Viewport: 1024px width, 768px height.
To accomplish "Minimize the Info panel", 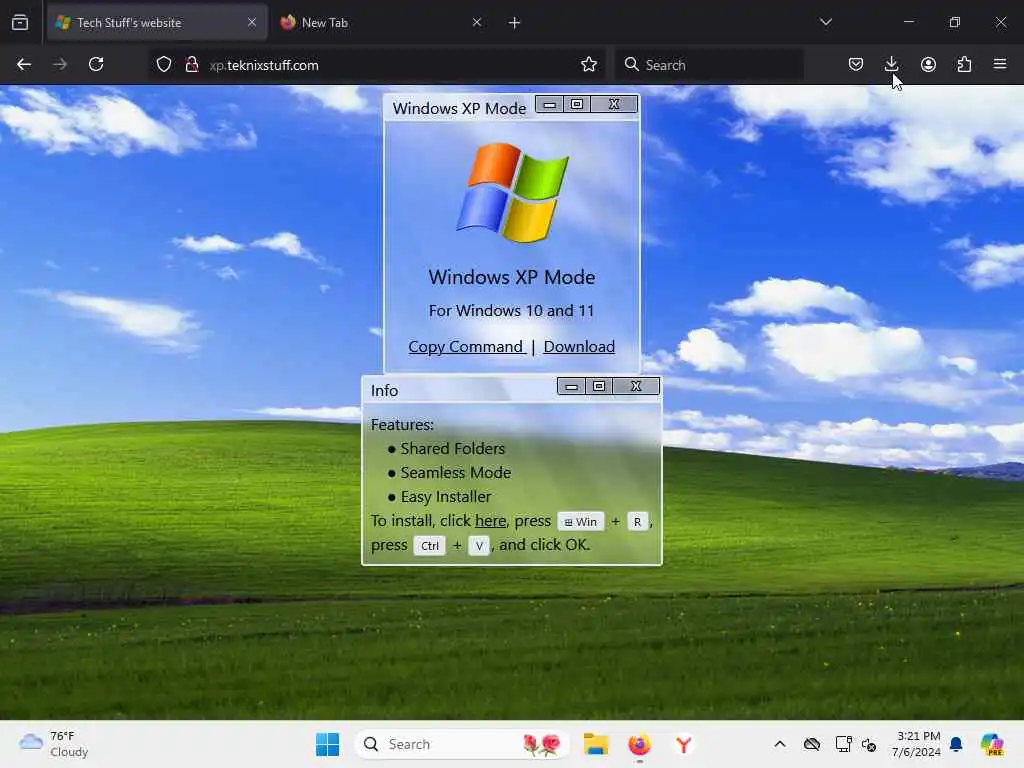I will pyautogui.click(x=571, y=387).
